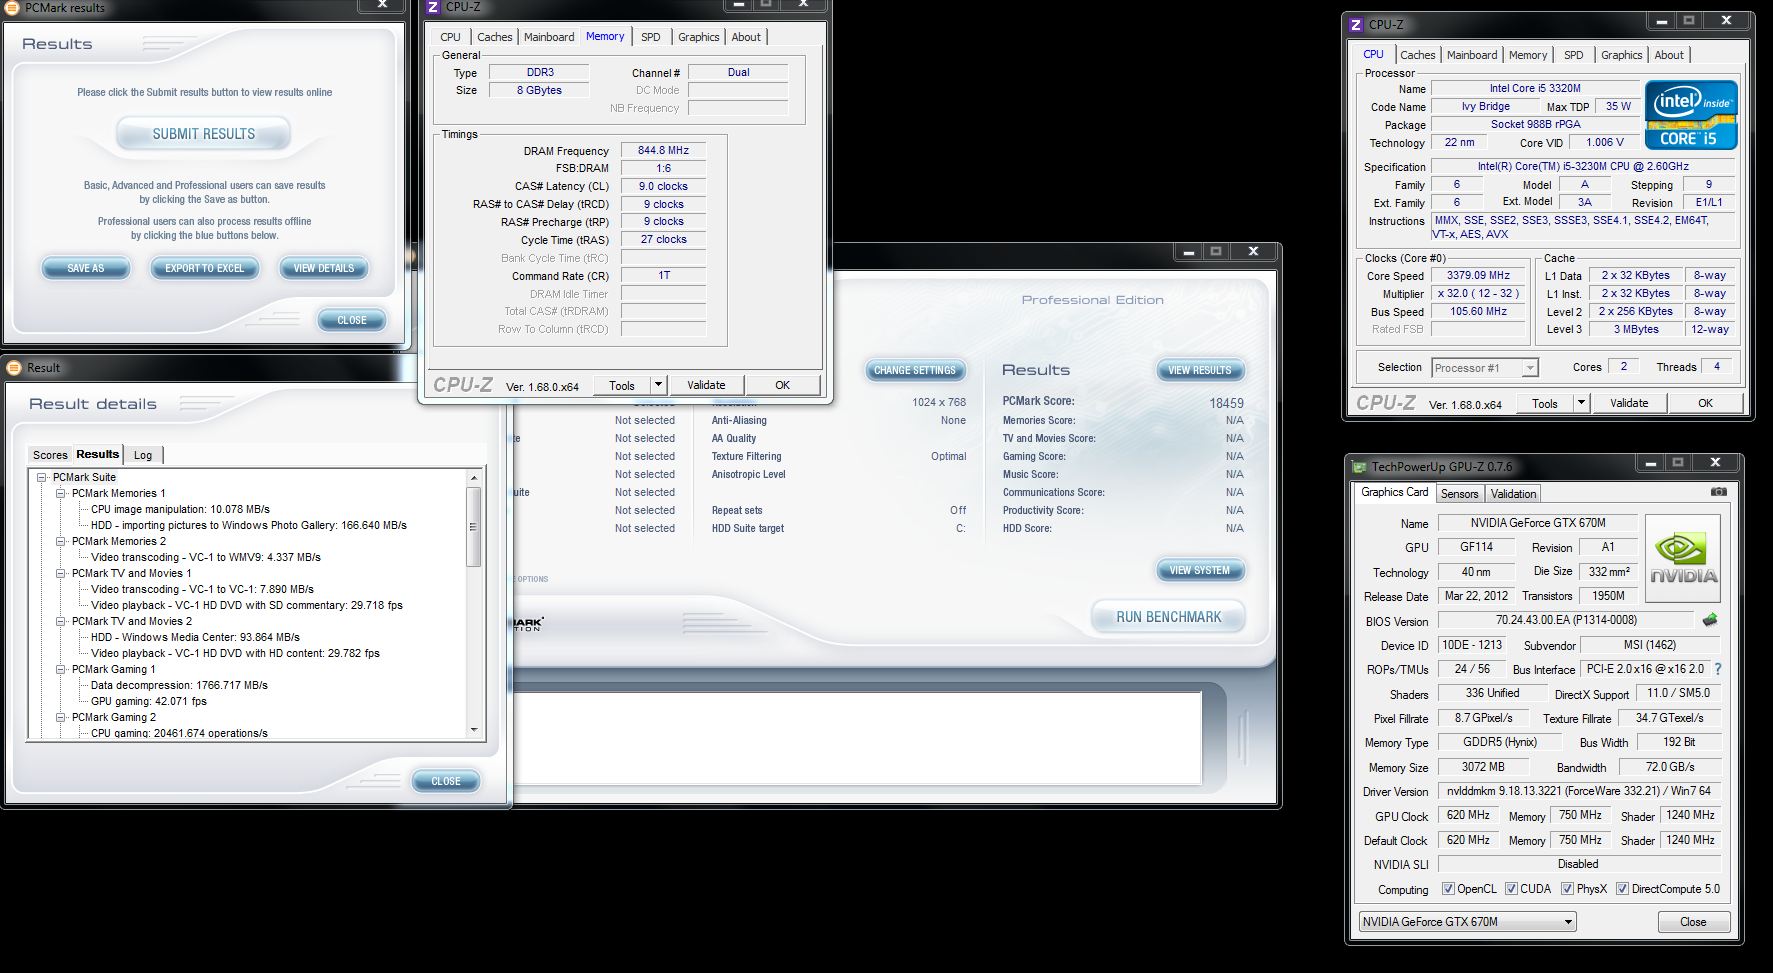Click the SAVE AS button

(86, 268)
